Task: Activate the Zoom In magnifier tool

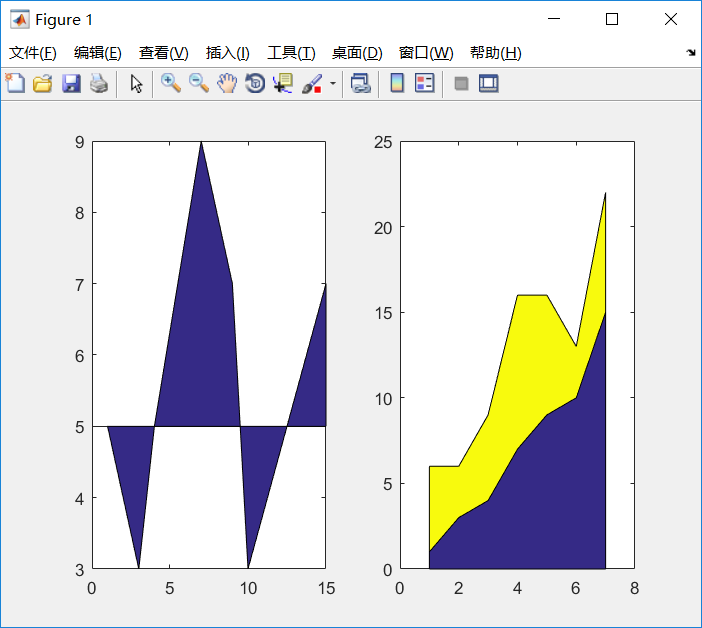Action: [x=171, y=83]
